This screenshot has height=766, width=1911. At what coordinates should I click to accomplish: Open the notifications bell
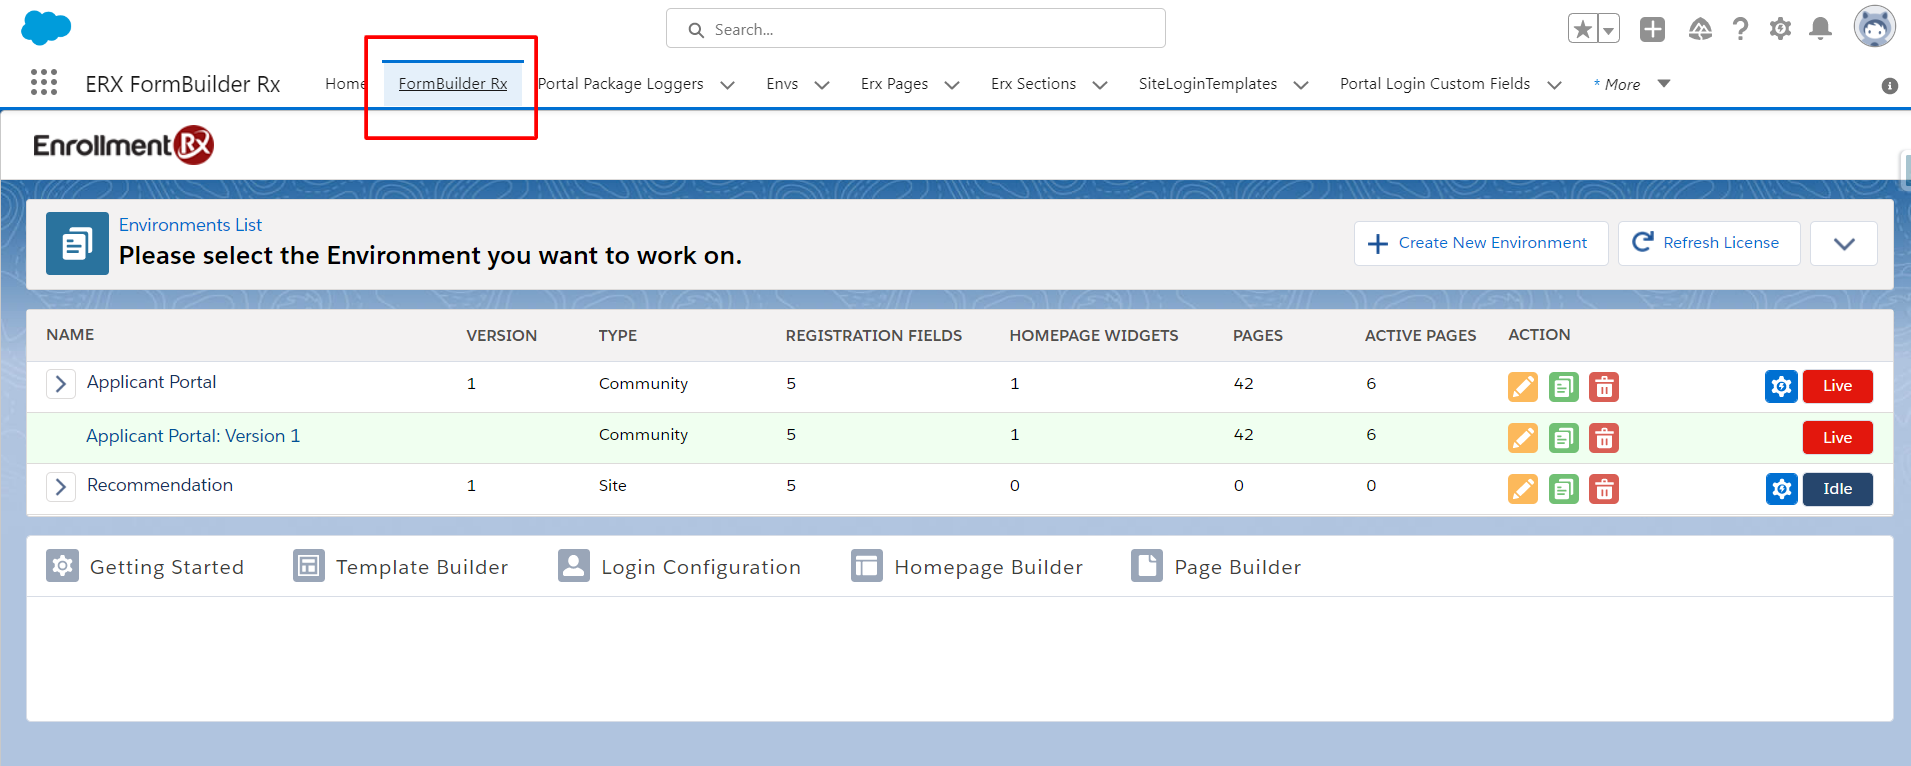(1820, 29)
